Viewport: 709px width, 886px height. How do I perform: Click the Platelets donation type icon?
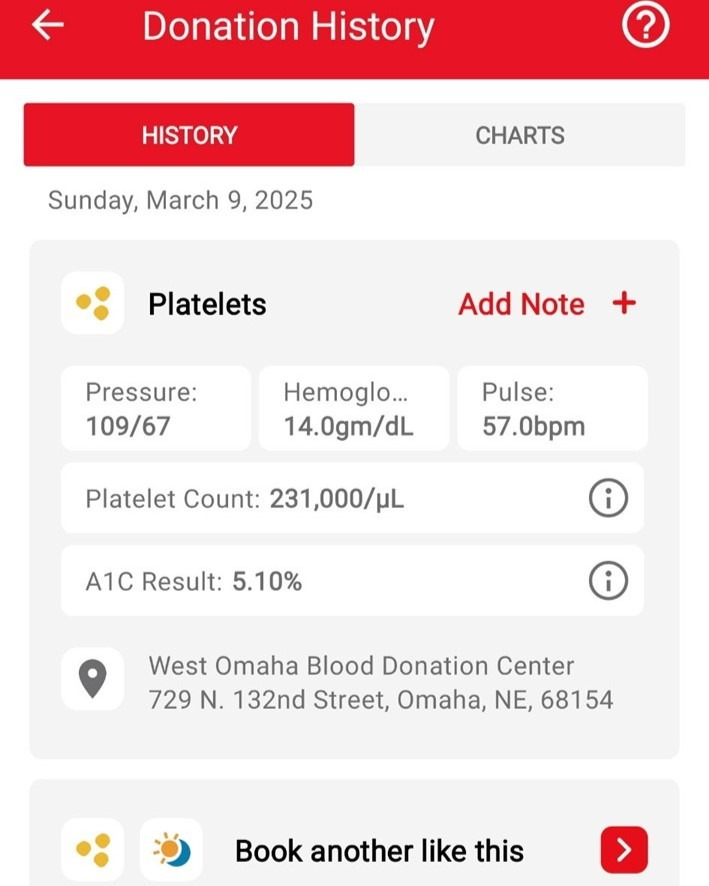click(x=93, y=302)
